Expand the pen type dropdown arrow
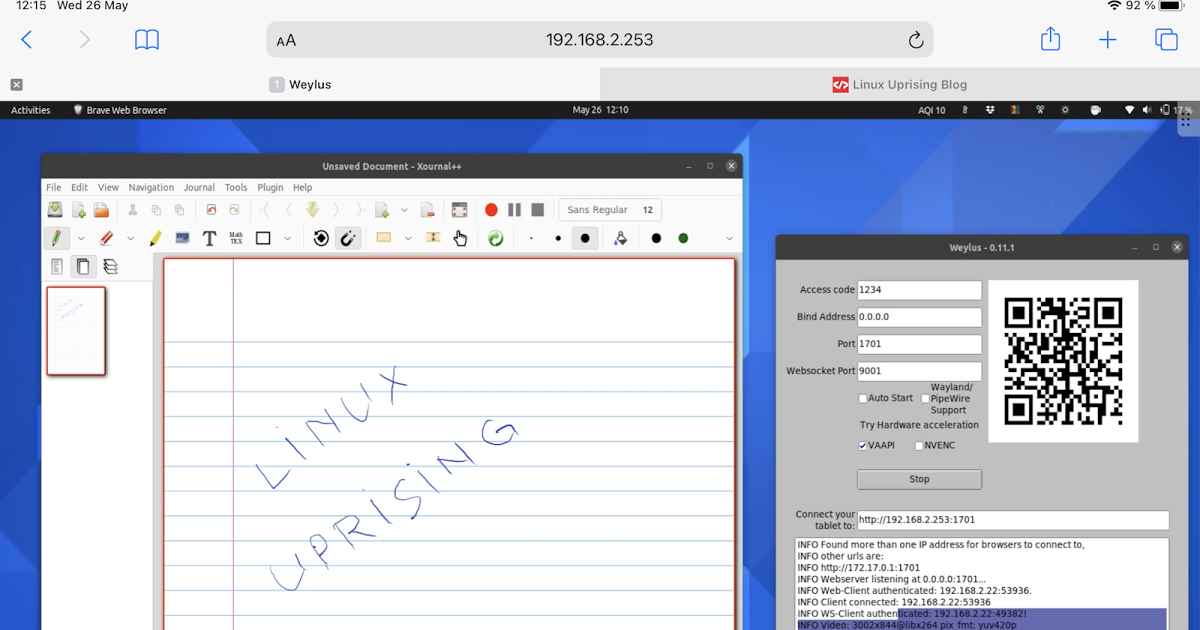This screenshot has width=1200, height=630. click(x=81, y=238)
